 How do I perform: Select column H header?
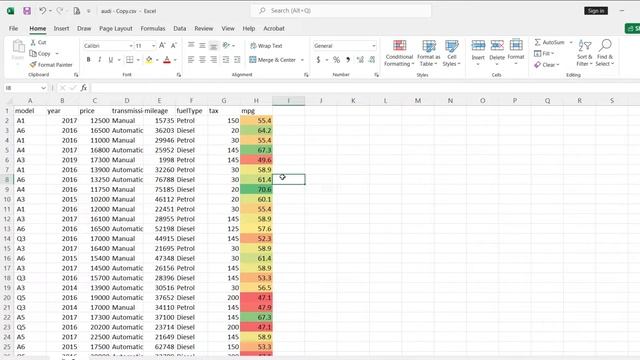tap(256, 100)
